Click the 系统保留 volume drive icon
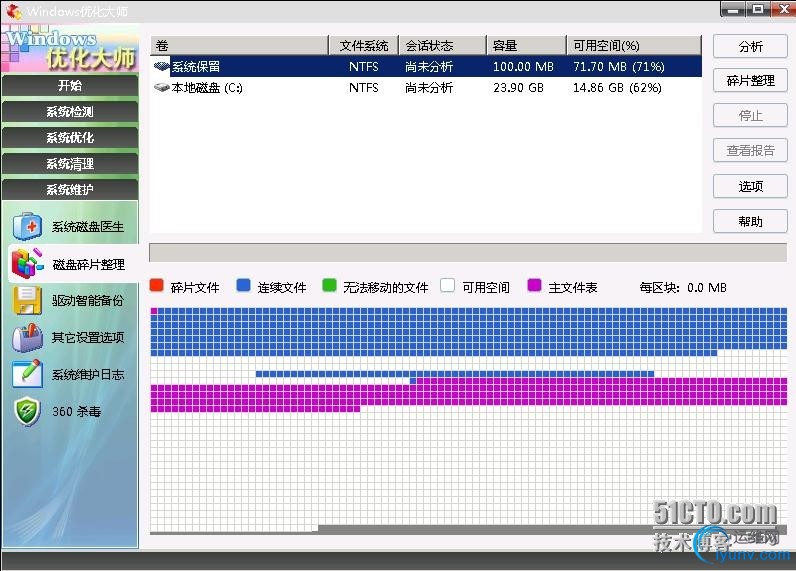The width and height of the screenshot is (796, 571). point(161,66)
